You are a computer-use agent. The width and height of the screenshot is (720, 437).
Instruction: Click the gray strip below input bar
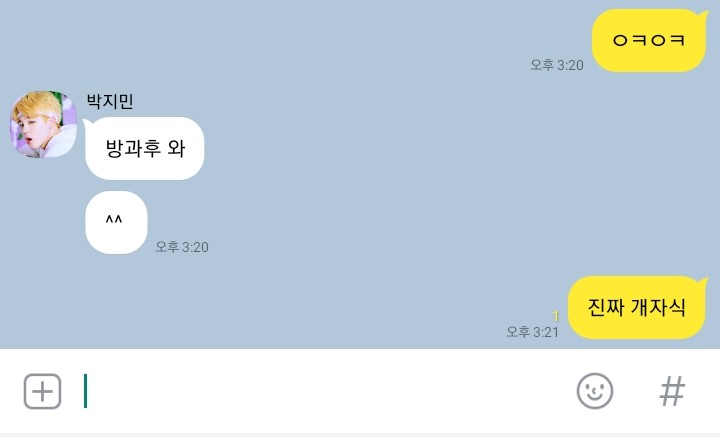click(x=360, y=435)
